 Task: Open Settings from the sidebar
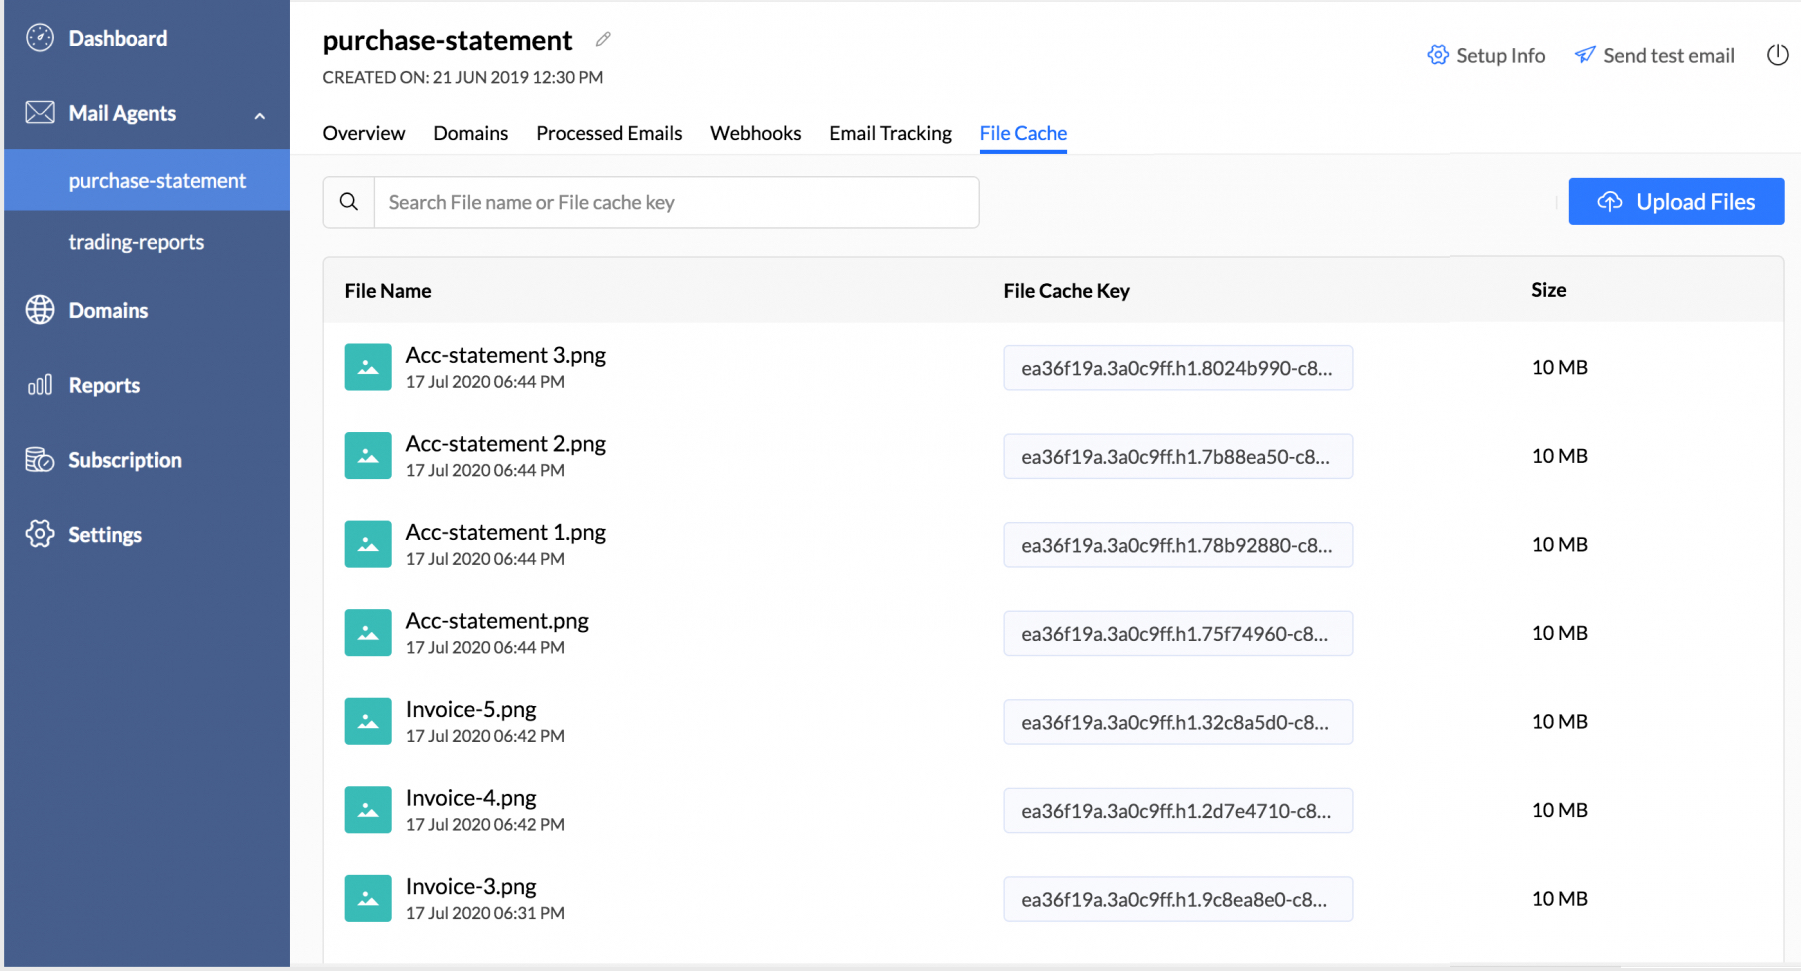104,535
